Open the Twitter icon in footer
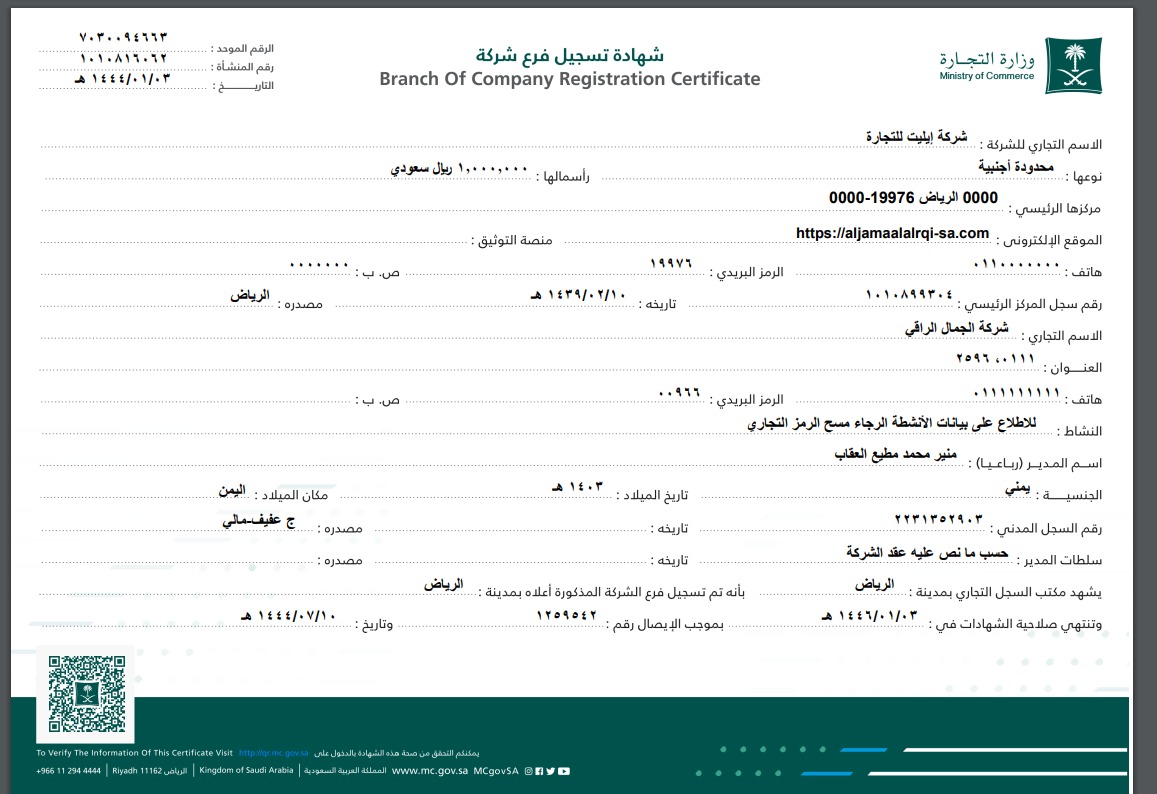 (551, 771)
